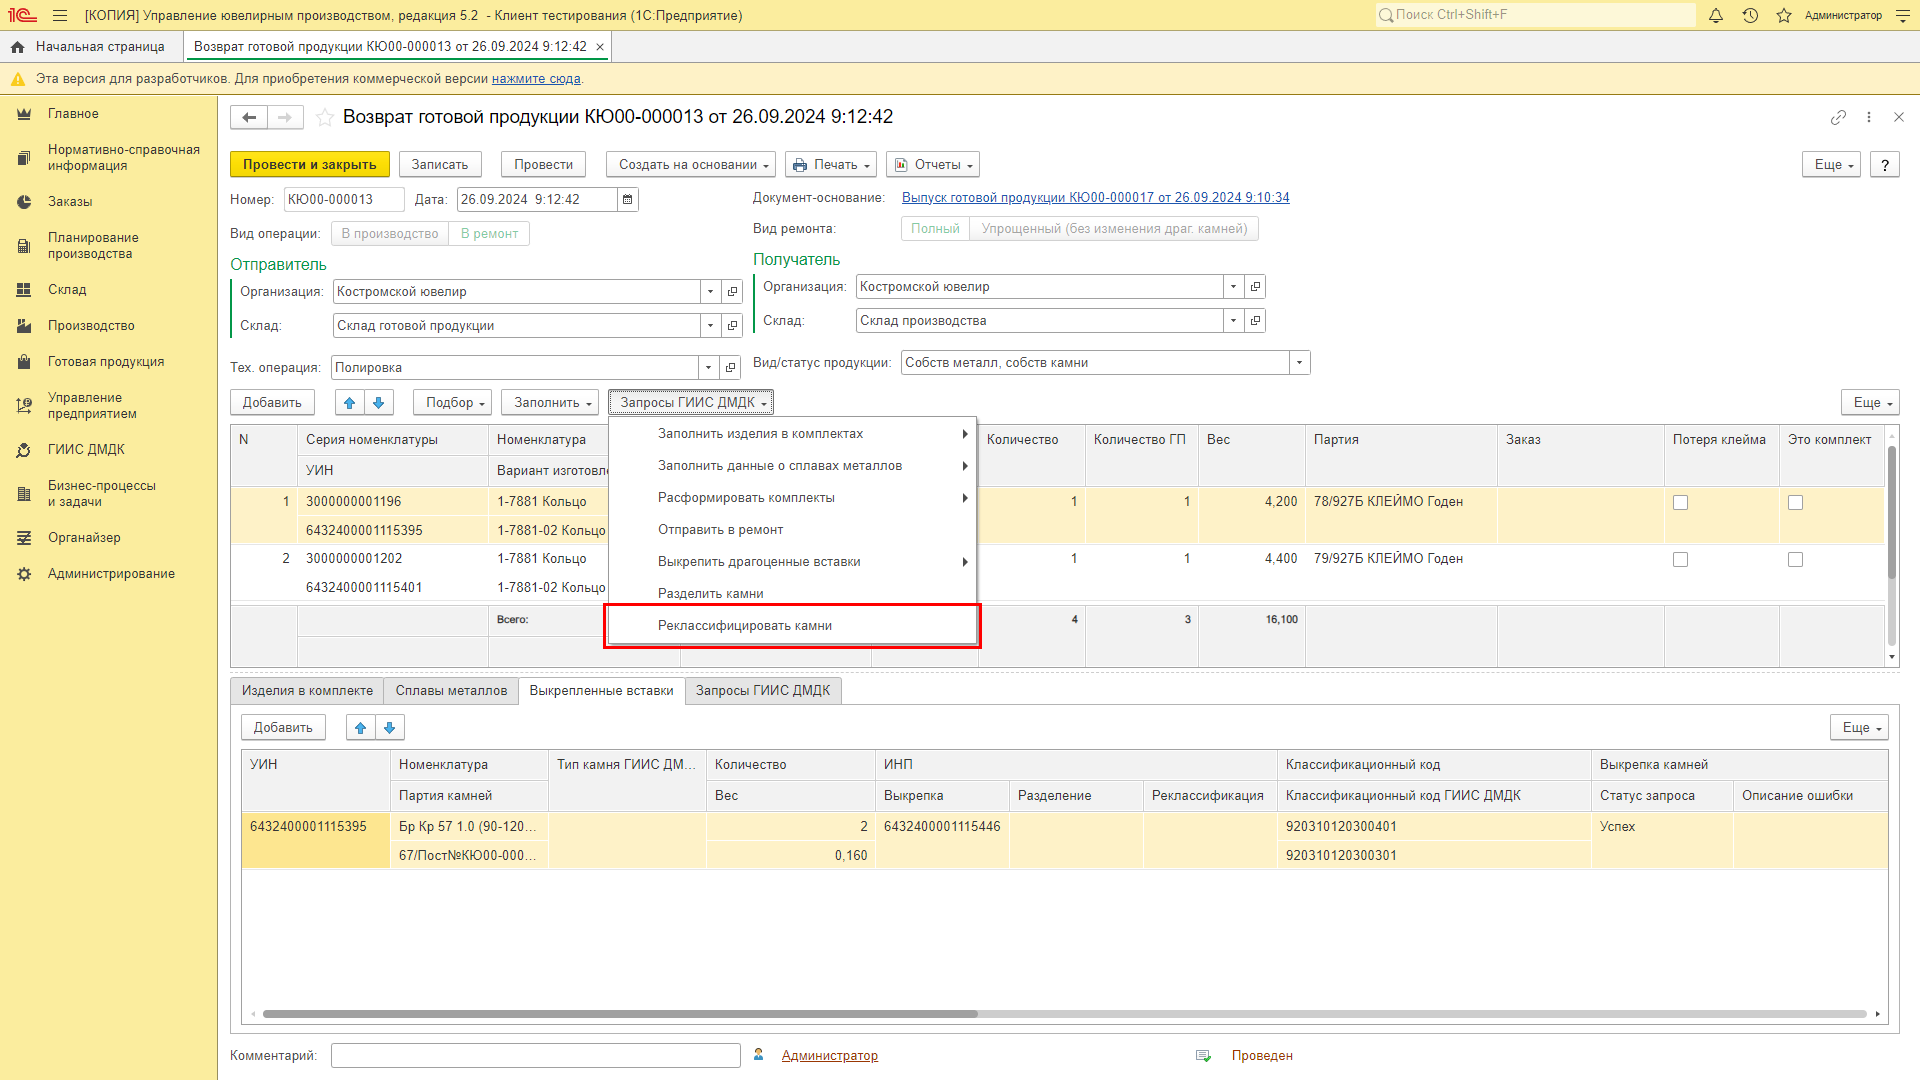Expand Вид/статус продукции dropdown
Image resolution: width=1920 pixels, height=1080 pixels.
coord(1300,363)
